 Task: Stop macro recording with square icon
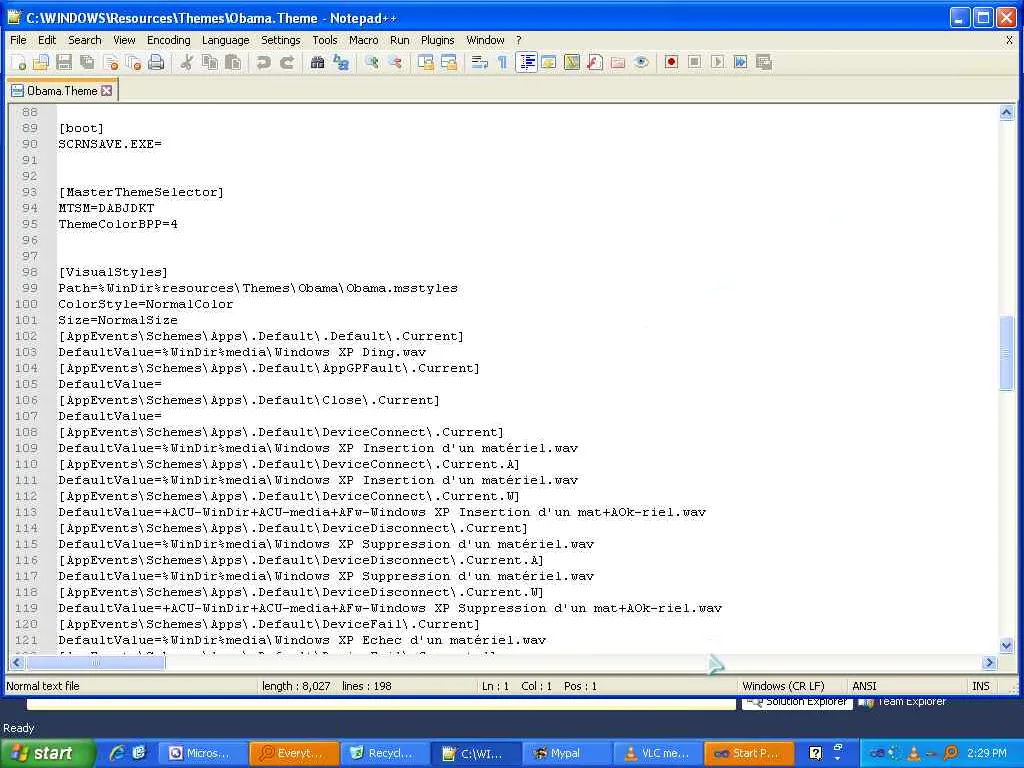click(695, 62)
